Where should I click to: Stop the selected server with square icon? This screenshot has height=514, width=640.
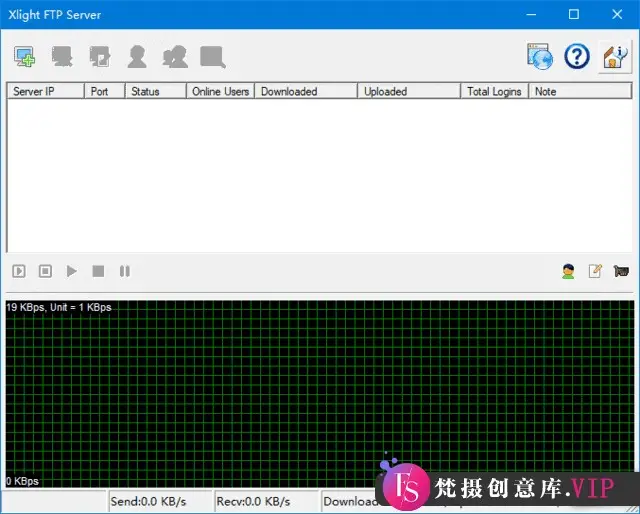pos(98,271)
